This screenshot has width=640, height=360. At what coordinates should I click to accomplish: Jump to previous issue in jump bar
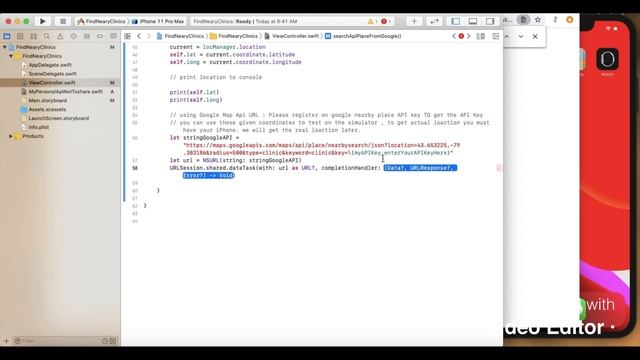coord(454,36)
